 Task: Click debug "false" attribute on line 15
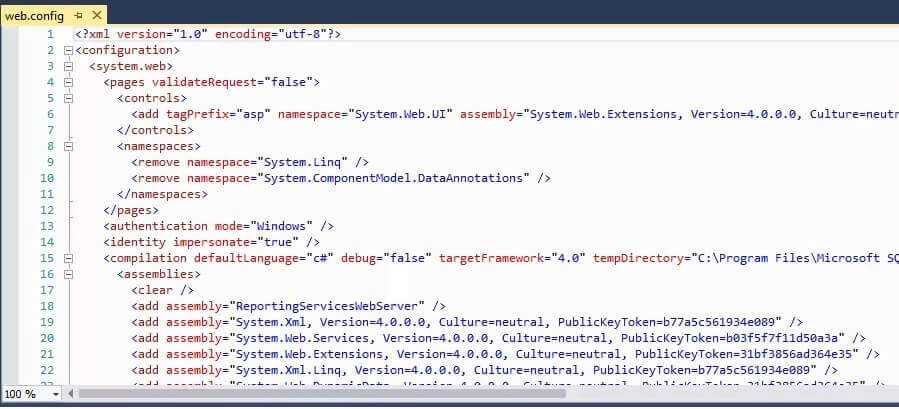386,258
